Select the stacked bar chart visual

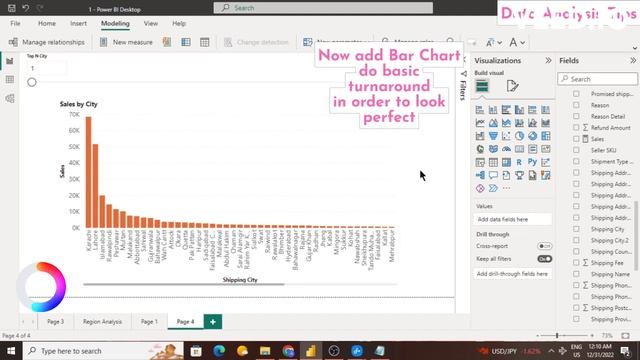480,110
